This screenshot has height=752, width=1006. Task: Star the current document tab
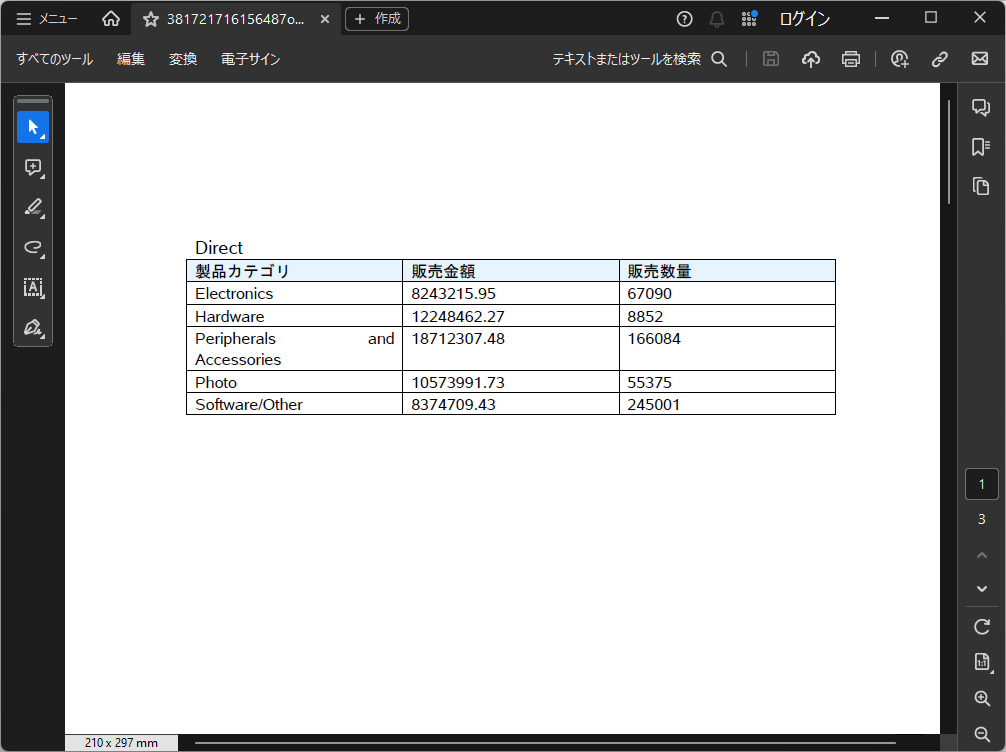[x=151, y=19]
